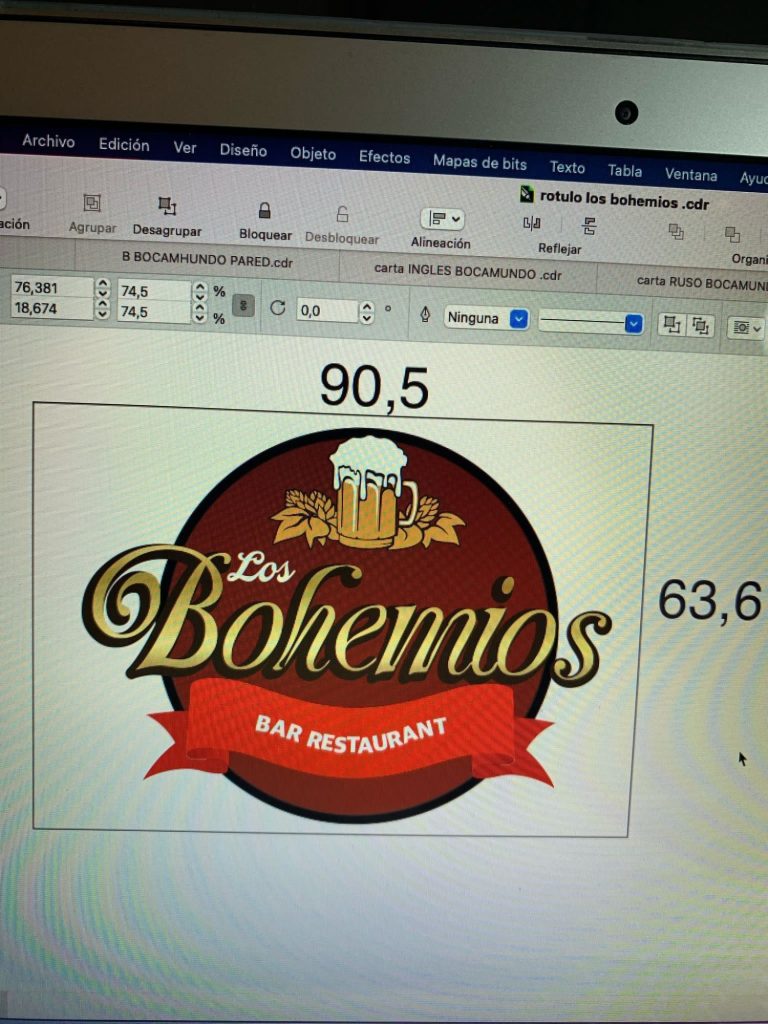Switch to carta INGLES BOCAMUNDO .cdr tab

[x=468, y=270]
